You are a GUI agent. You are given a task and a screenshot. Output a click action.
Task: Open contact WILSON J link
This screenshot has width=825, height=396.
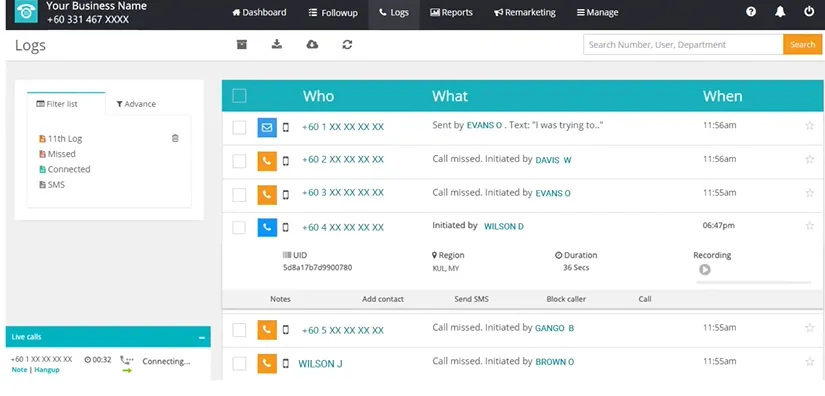pyautogui.click(x=320, y=363)
